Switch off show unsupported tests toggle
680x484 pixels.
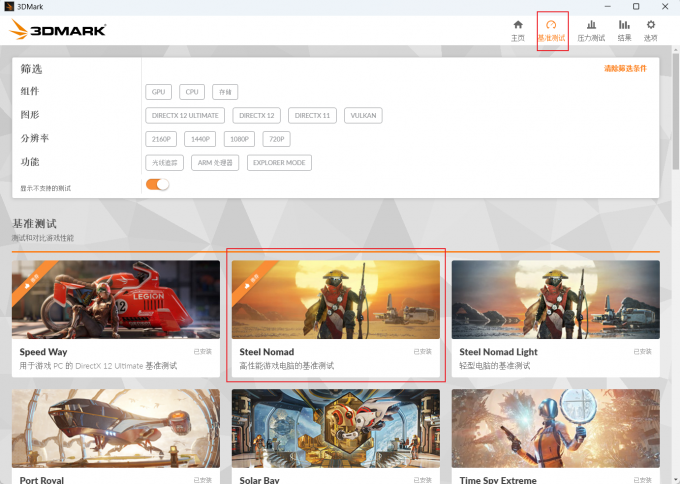[157, 184]
